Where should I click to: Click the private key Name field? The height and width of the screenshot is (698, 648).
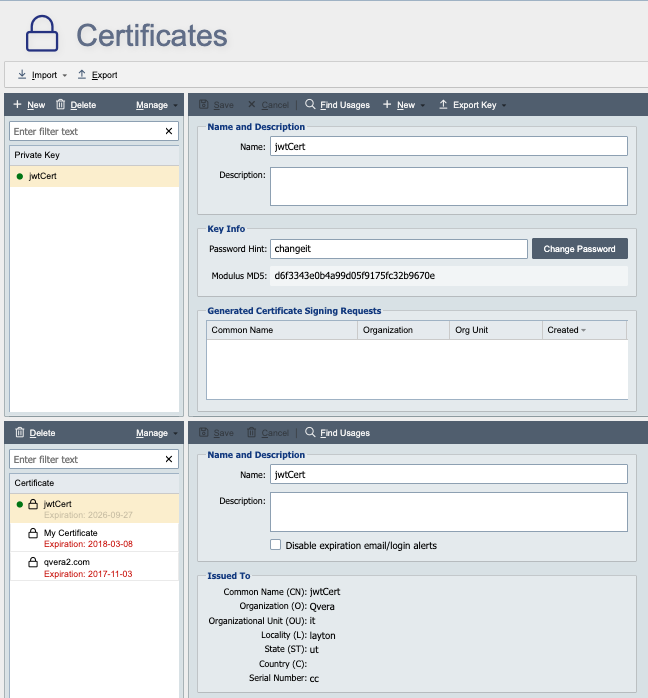(449, 146)
